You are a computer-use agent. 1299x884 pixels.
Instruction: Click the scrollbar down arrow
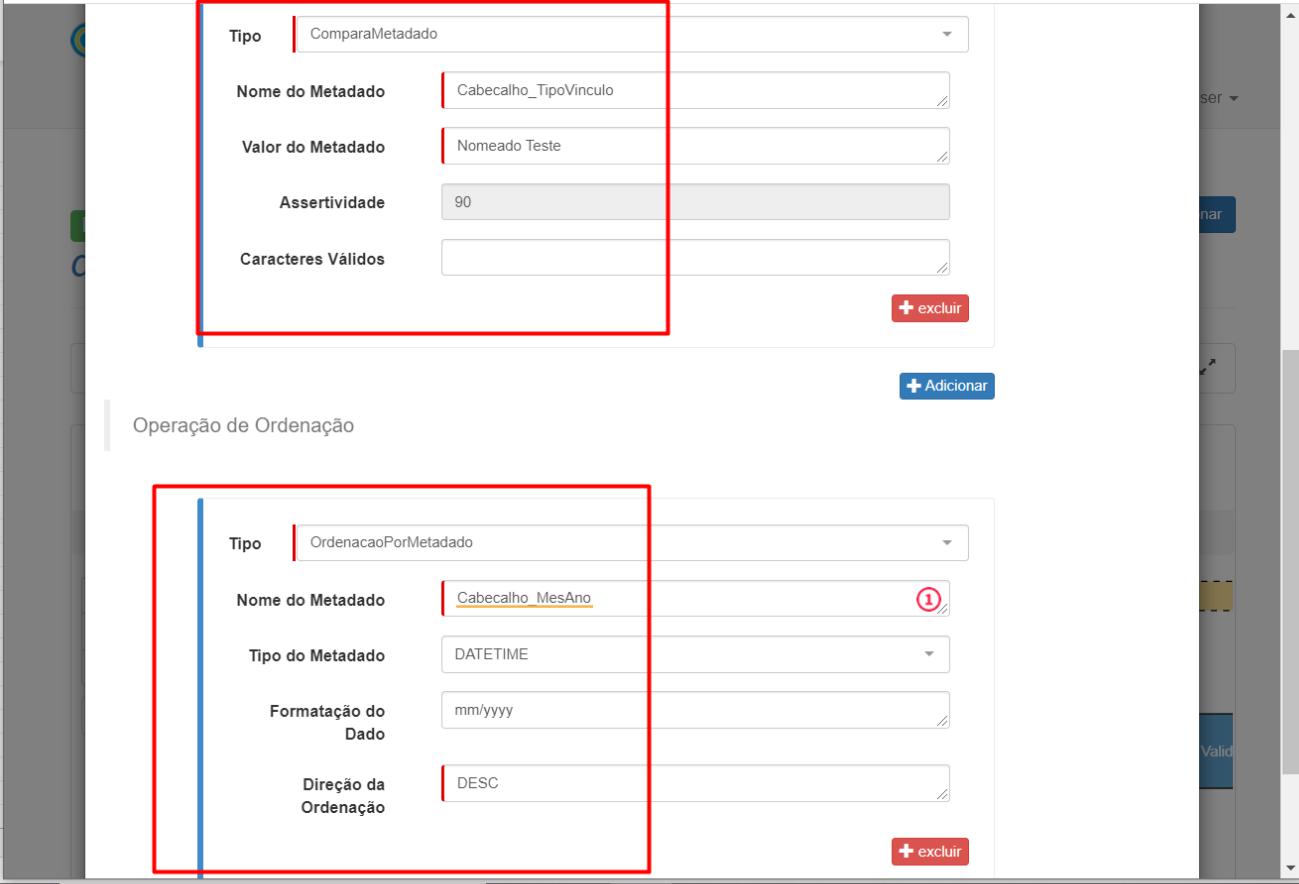(x=1290, y=866)
